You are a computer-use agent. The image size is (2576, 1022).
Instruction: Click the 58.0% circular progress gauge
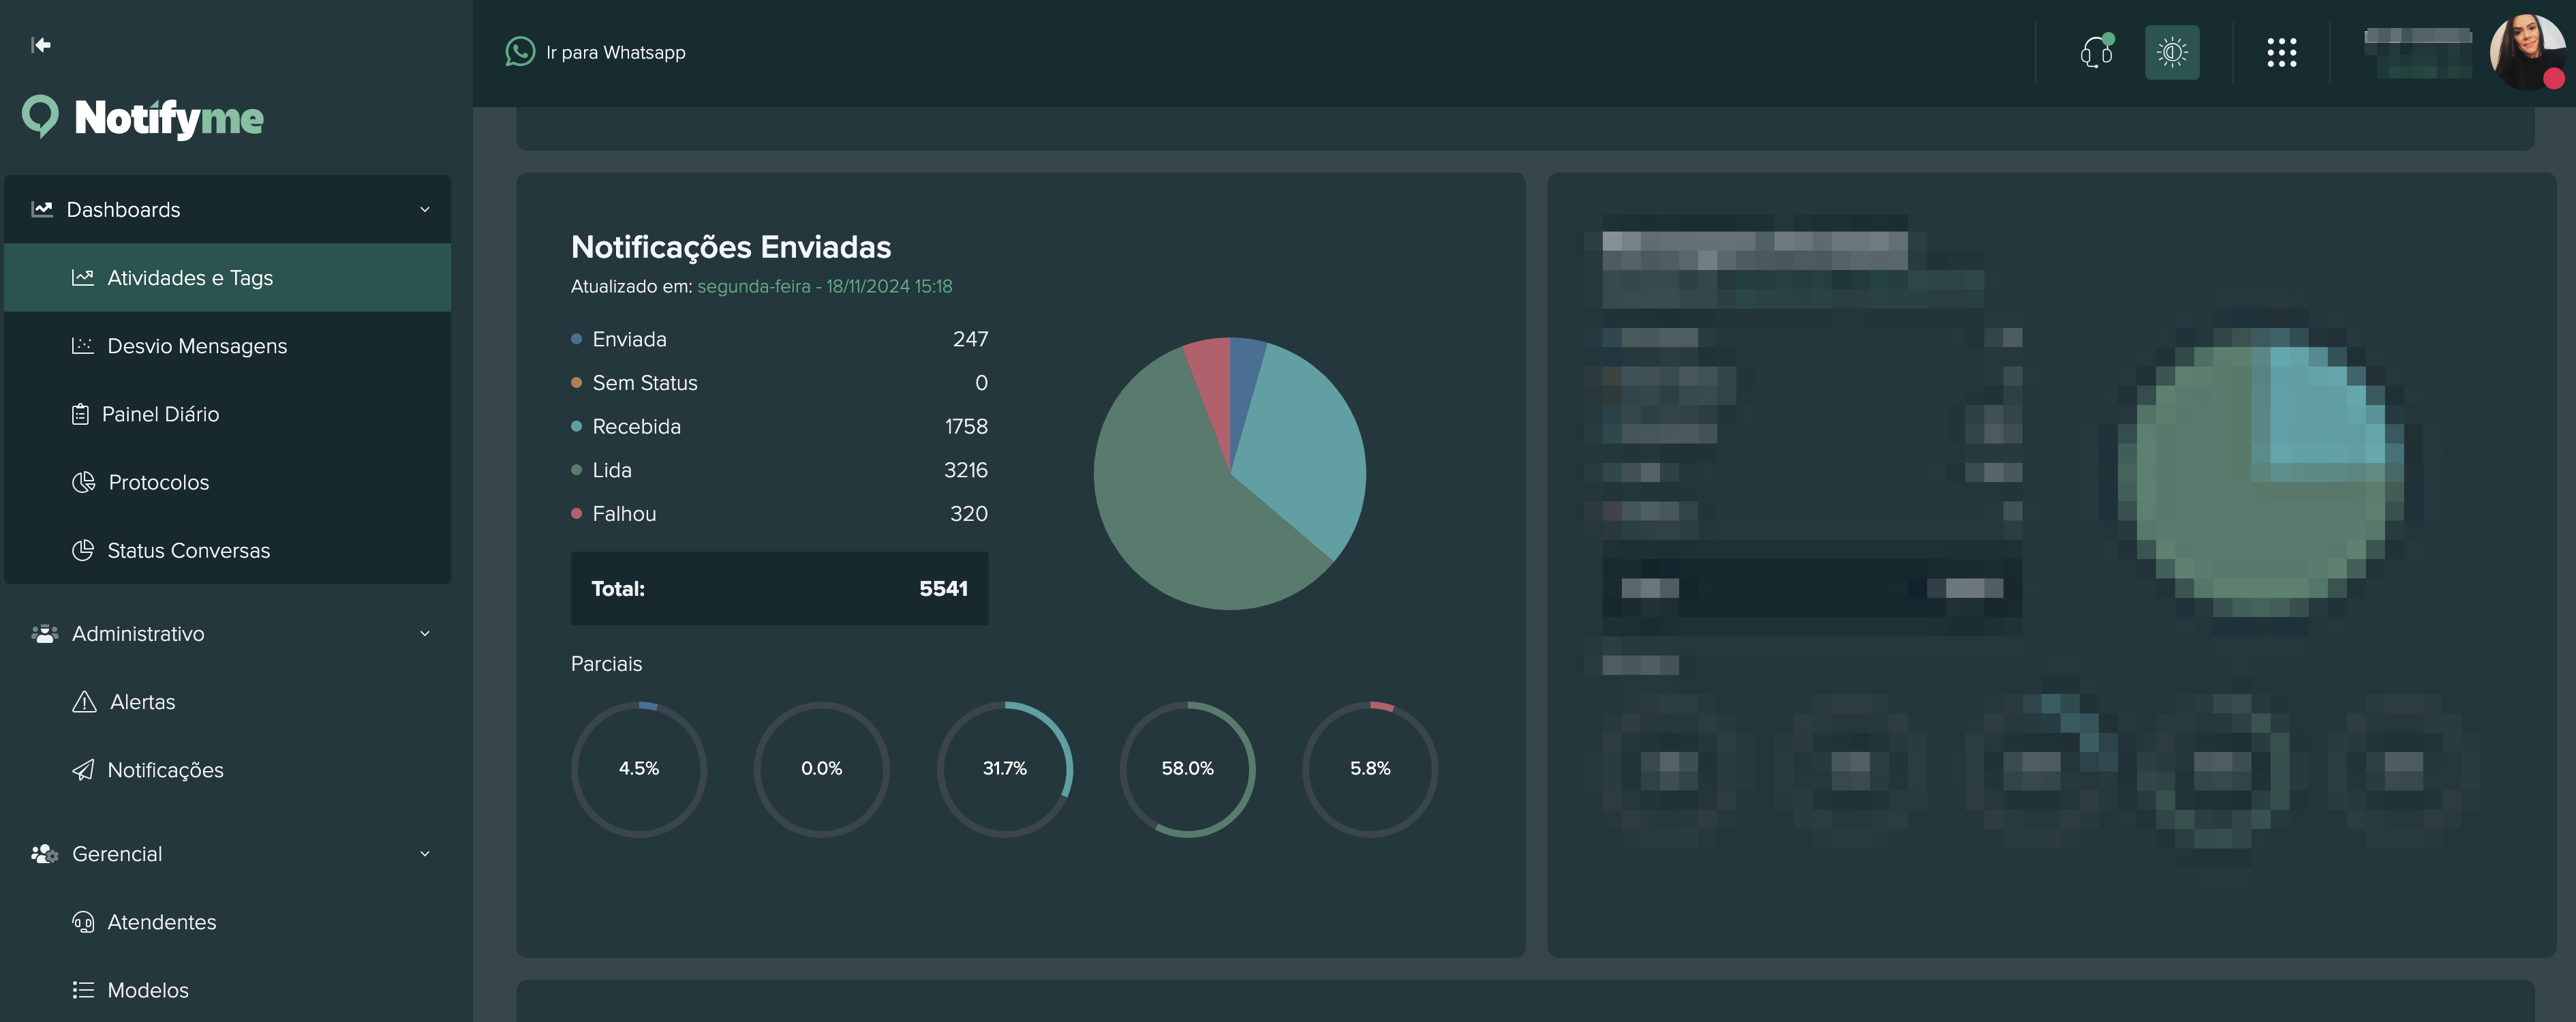pyautogui.click(x=1187, y=769)
